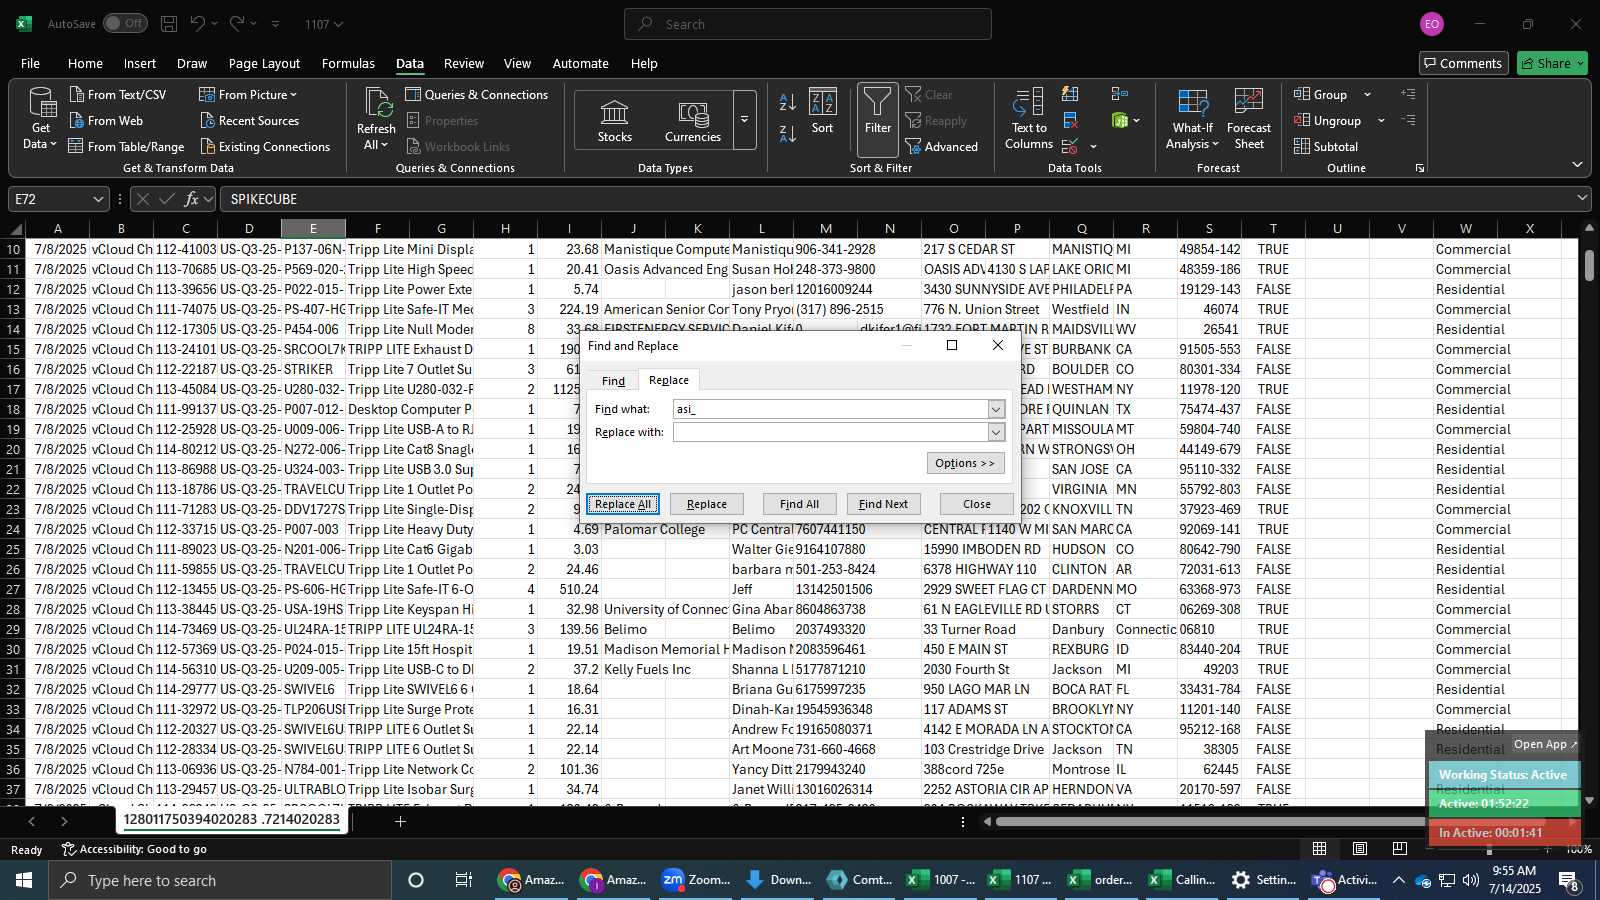This screenshot has width=1600, height=900.
Task: Click the Show Detail outline icon
Action: coord(1408,94)
